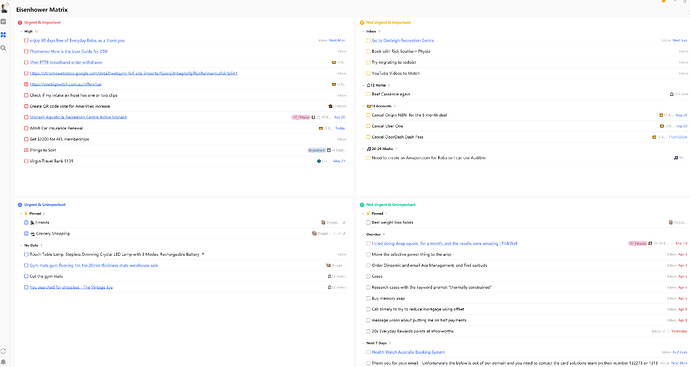The width and height of the screenshot is (690, 367).
Task: Tick the Cut the gym mats checkbox
Action: [26, 276]
